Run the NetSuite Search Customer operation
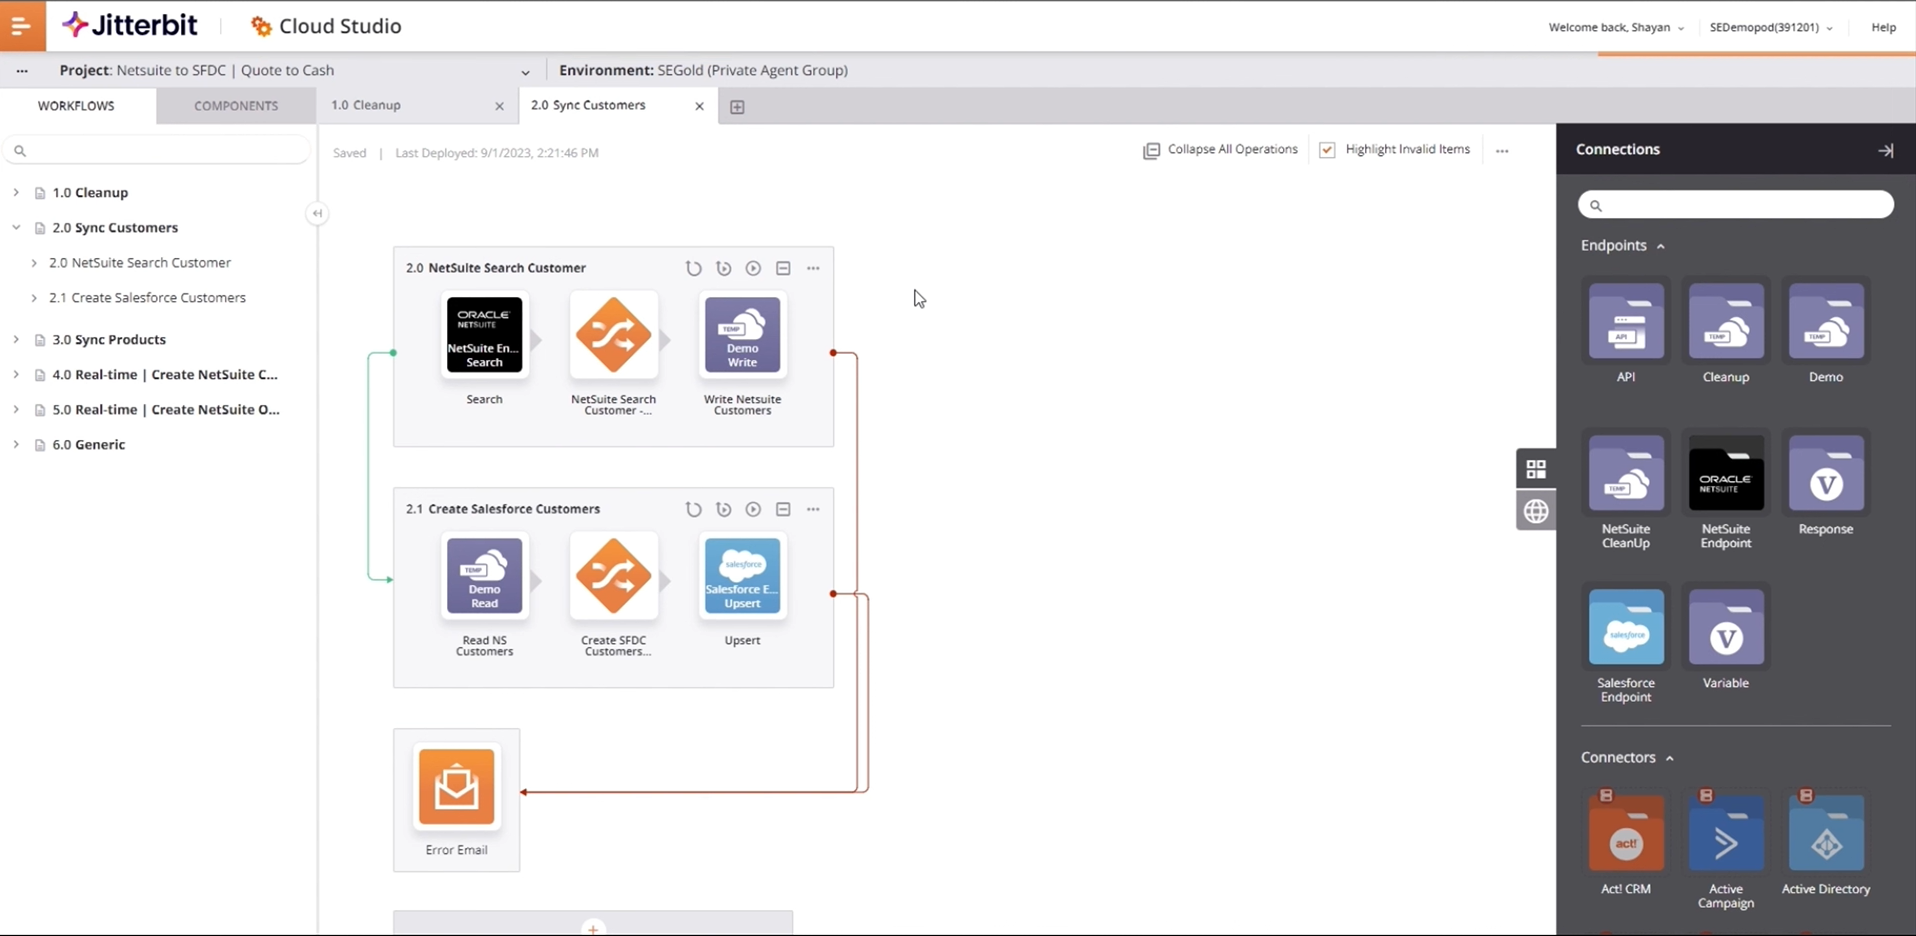 click(x=753, y=268)
